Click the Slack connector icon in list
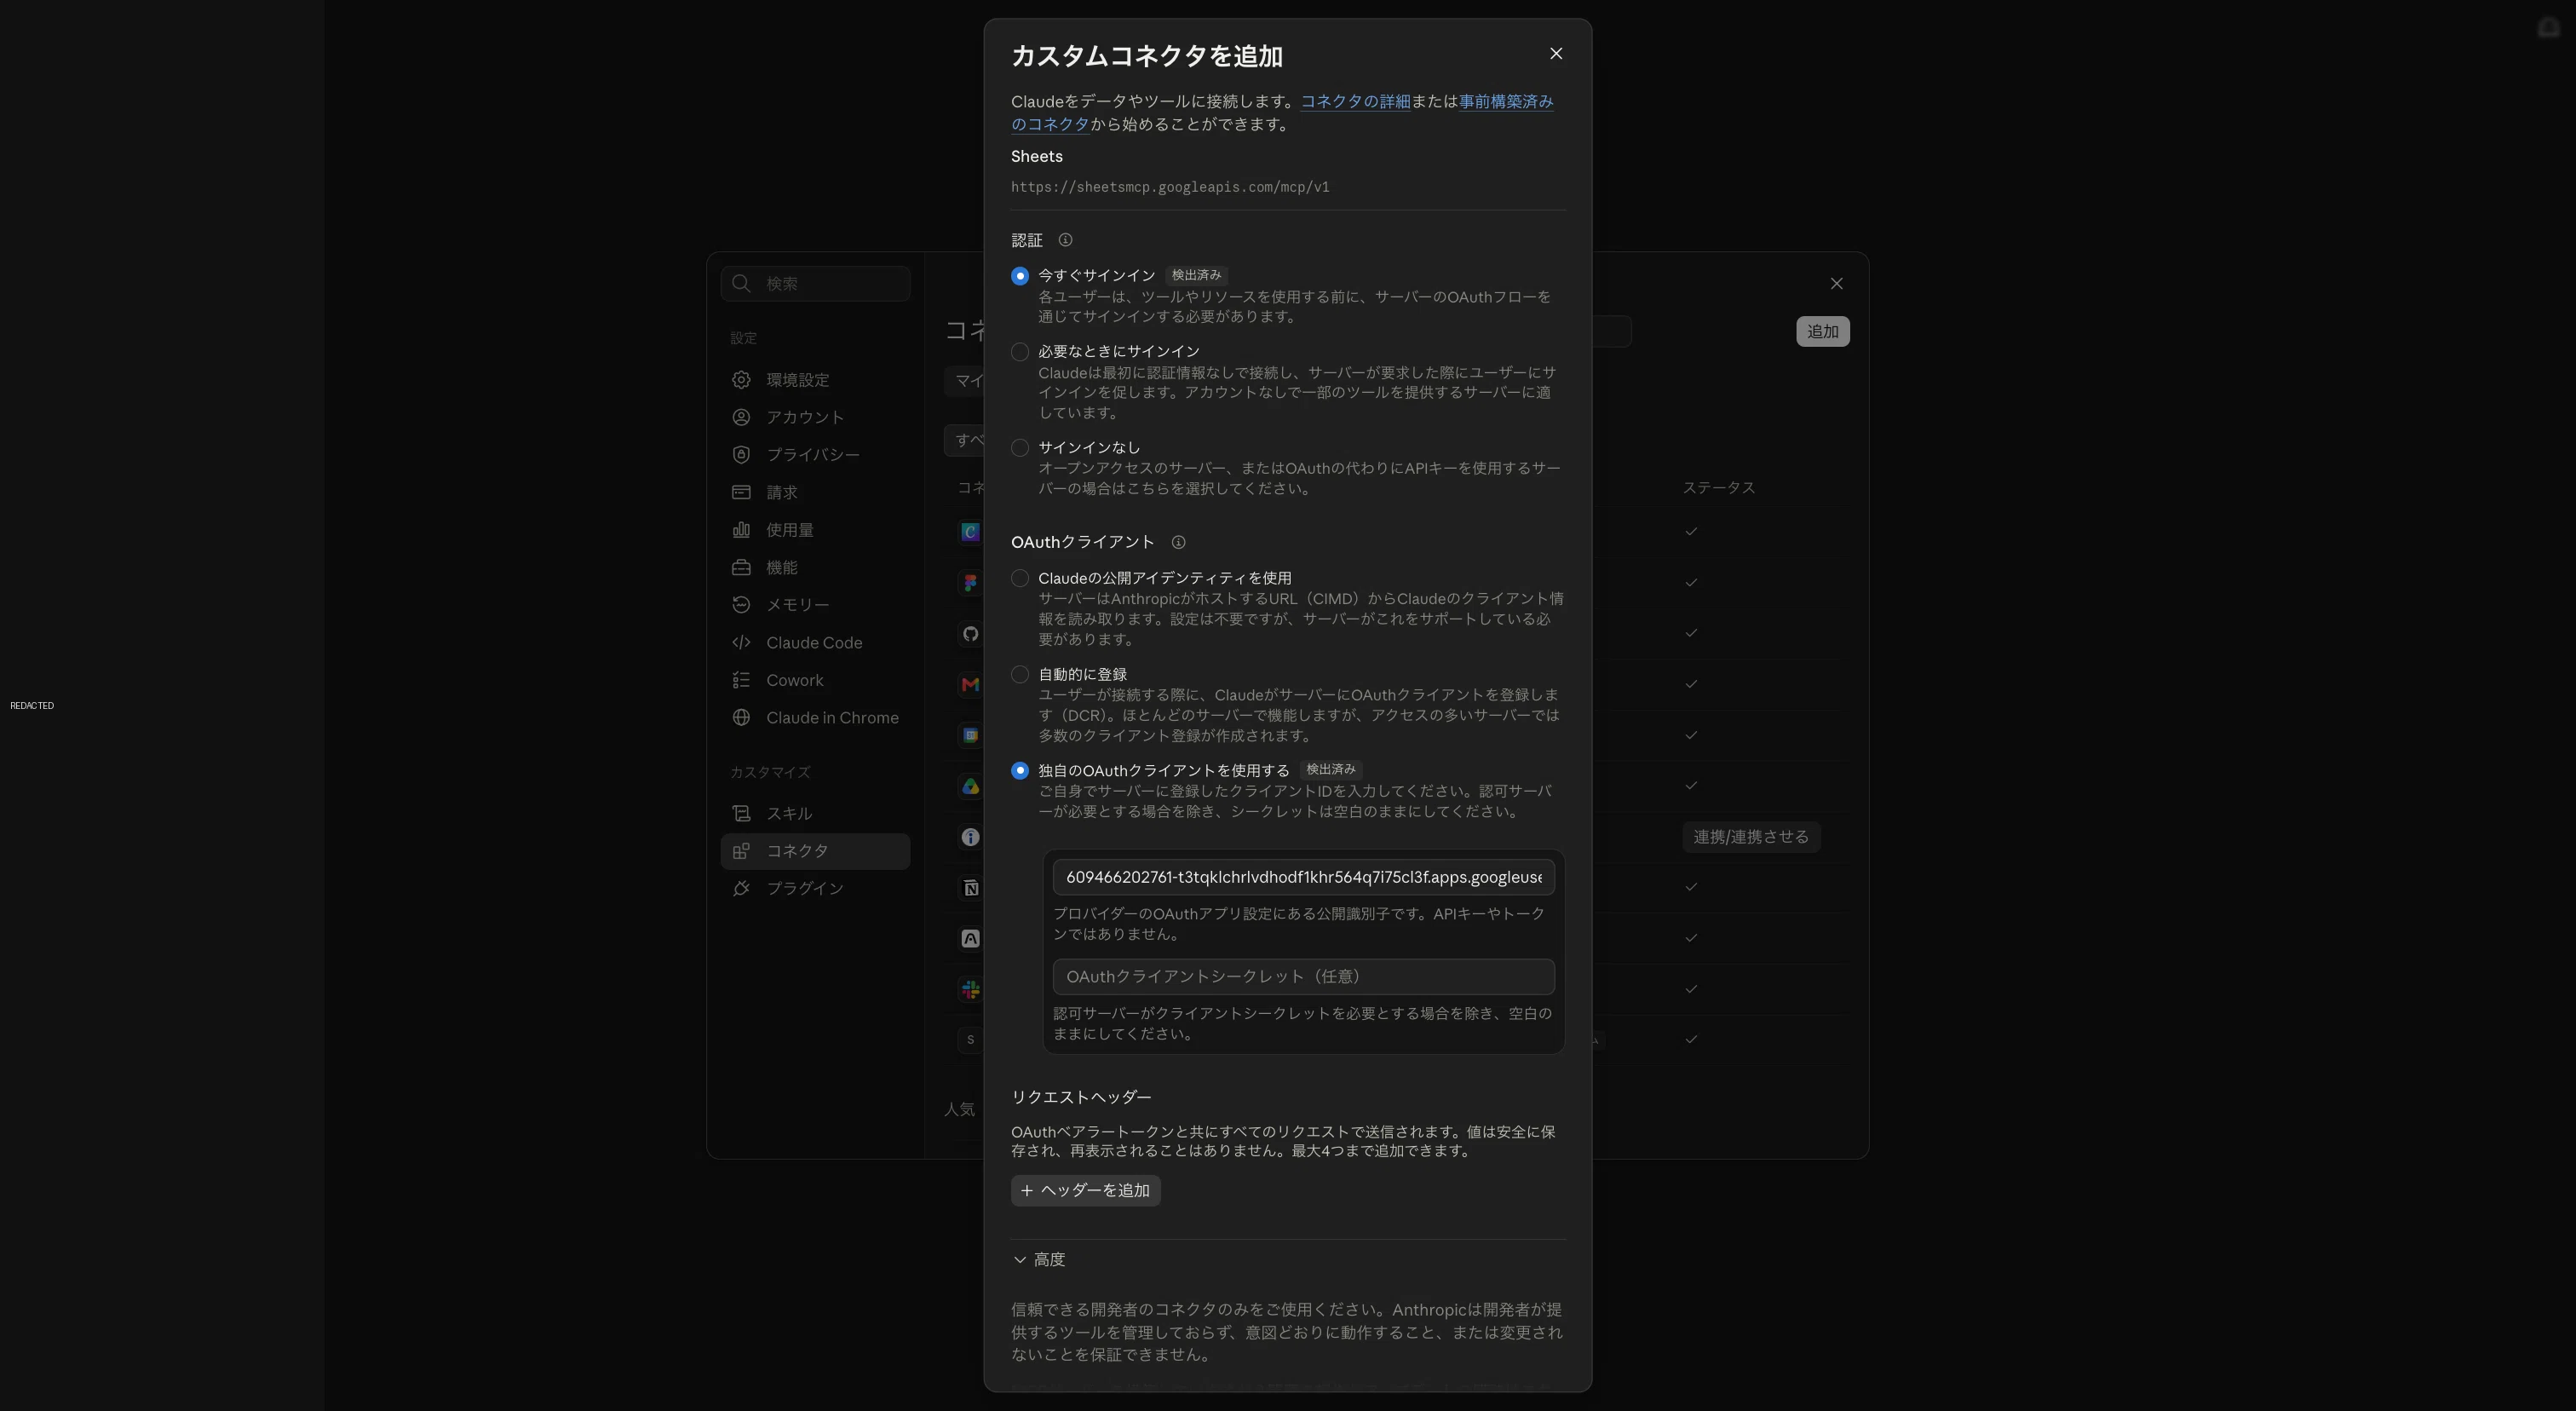The image size is (2576, 1411). (970, 989)
